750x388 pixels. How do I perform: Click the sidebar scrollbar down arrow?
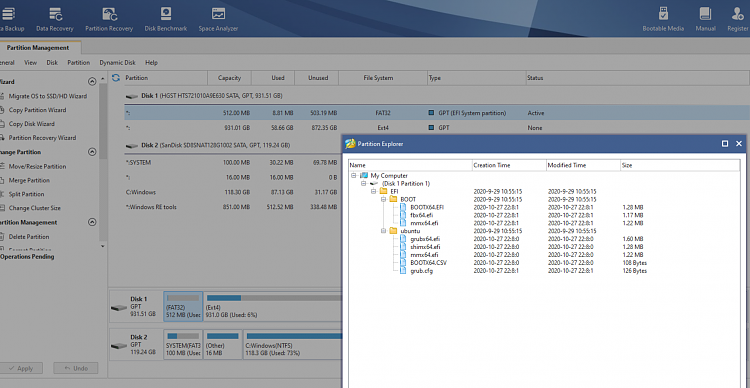[x=102, y=246]
